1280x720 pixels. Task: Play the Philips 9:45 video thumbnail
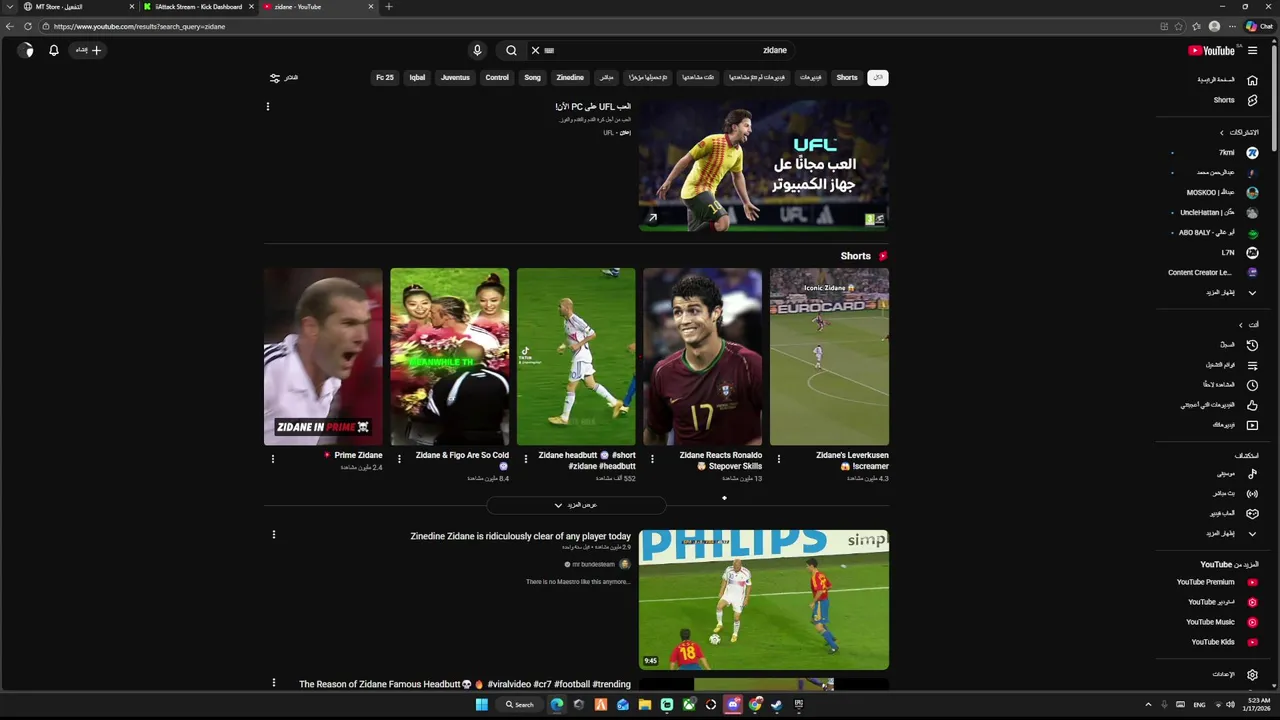pyautogui.click(x=764, y=600)
